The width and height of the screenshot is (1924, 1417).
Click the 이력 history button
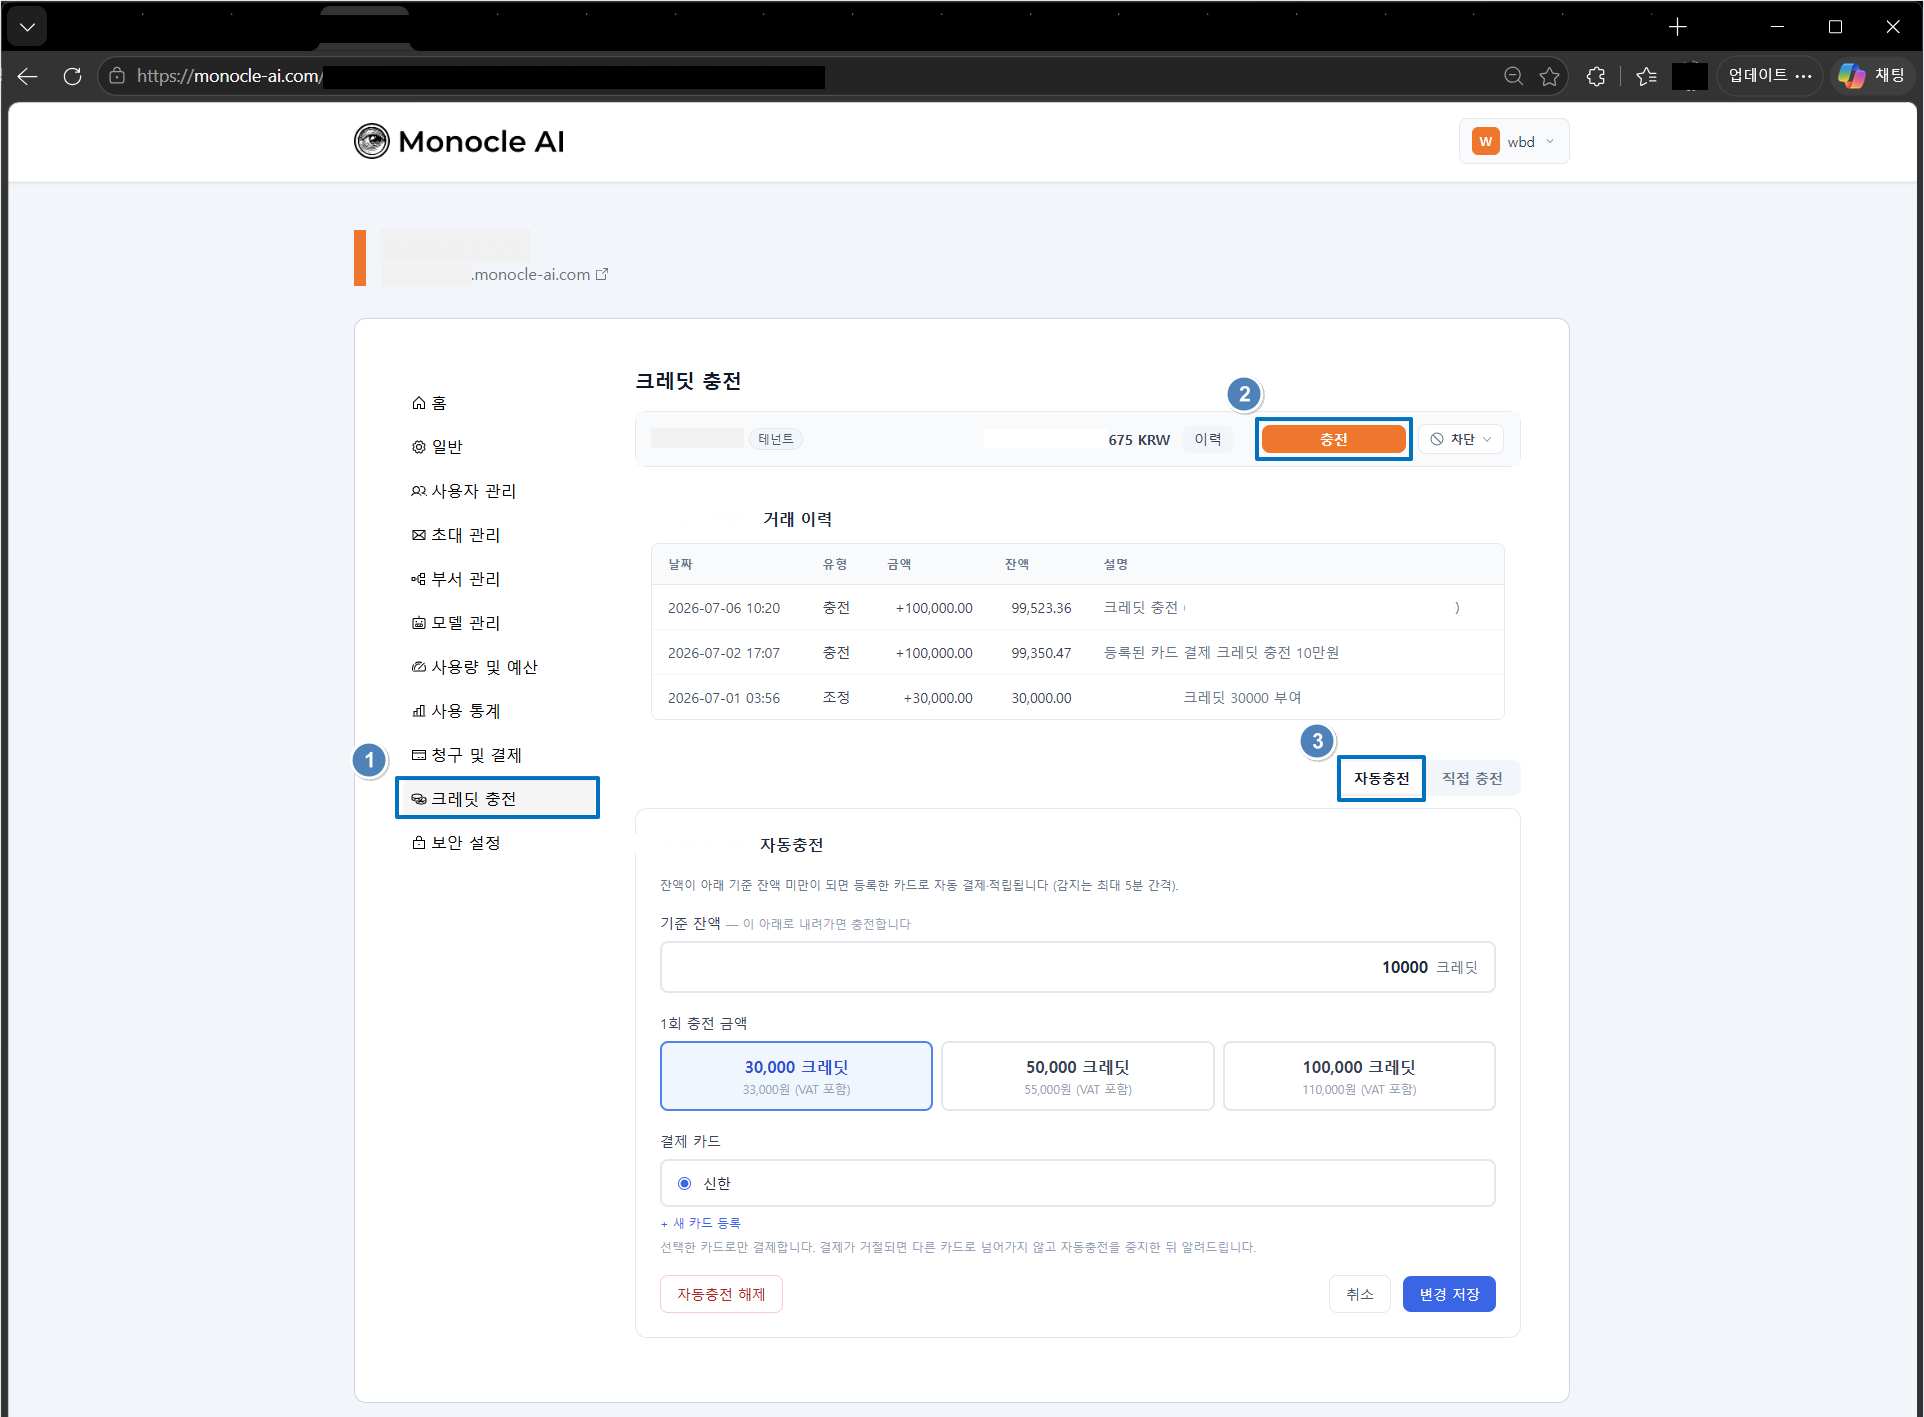(x=1208, y=439)
